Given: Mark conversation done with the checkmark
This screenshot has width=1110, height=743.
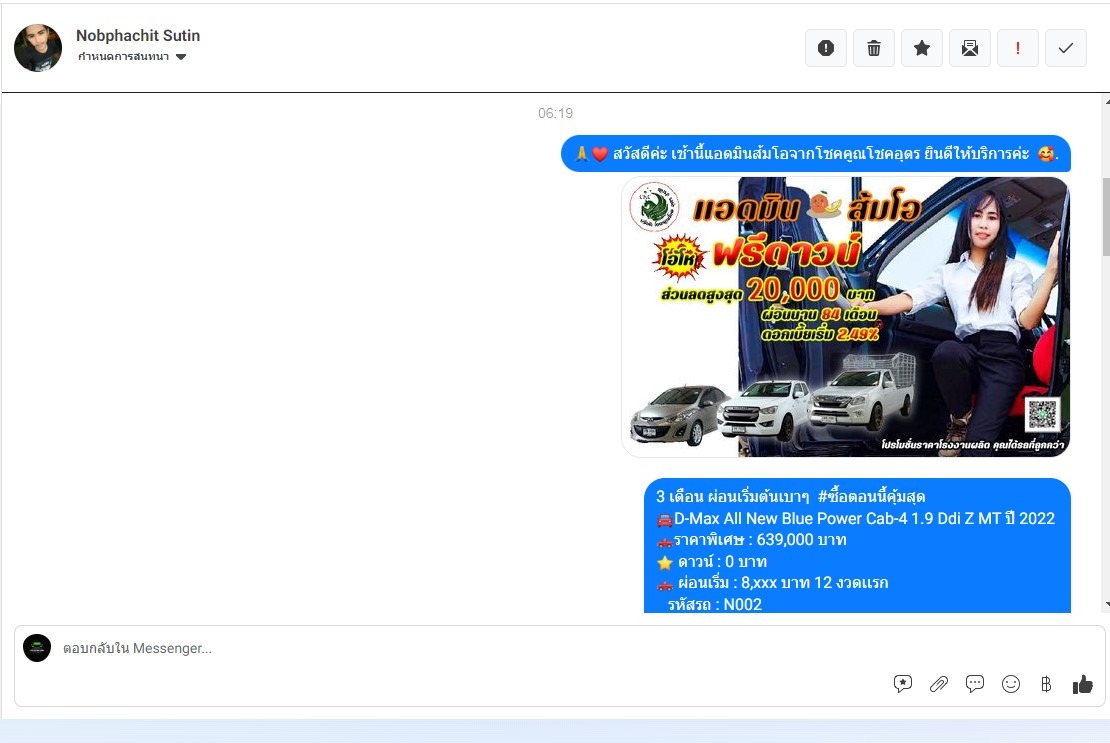Looking at the screenshot, I should 1065,48.
